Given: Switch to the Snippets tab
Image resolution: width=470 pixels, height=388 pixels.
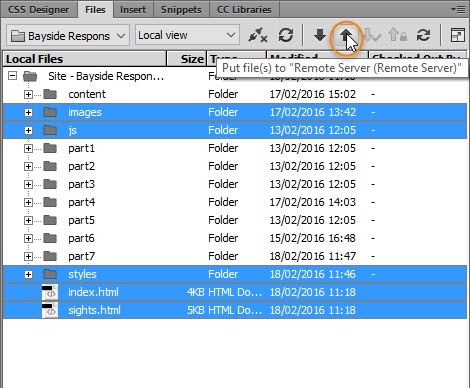Looking at the screenshot, I should (181, 9).
